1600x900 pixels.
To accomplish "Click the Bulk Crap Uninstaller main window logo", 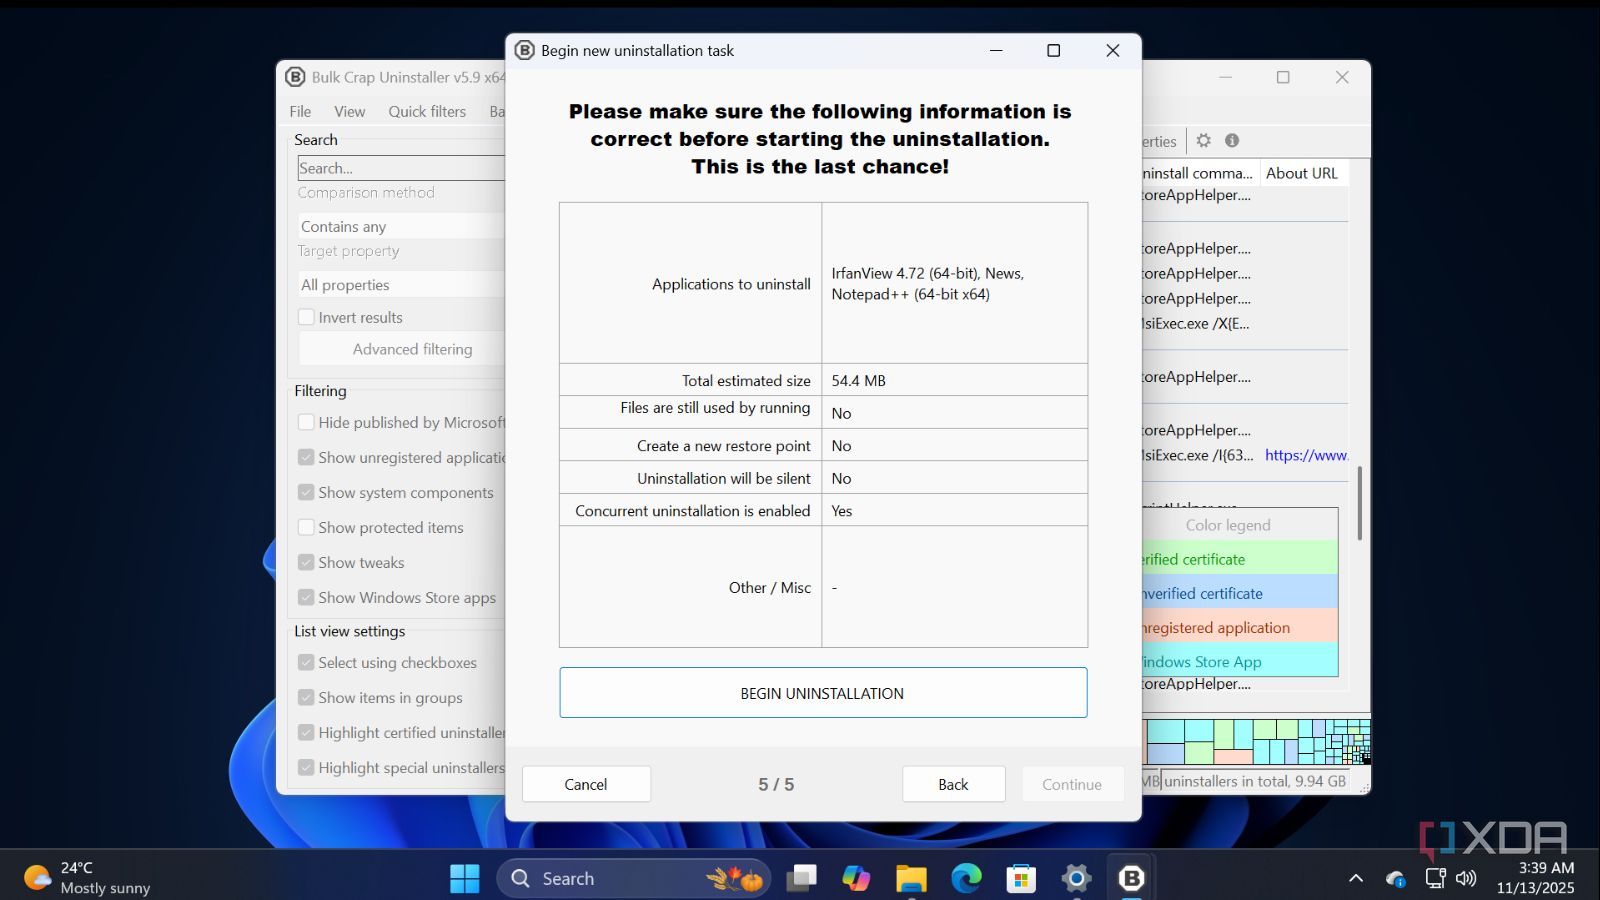I will (295, 77).
